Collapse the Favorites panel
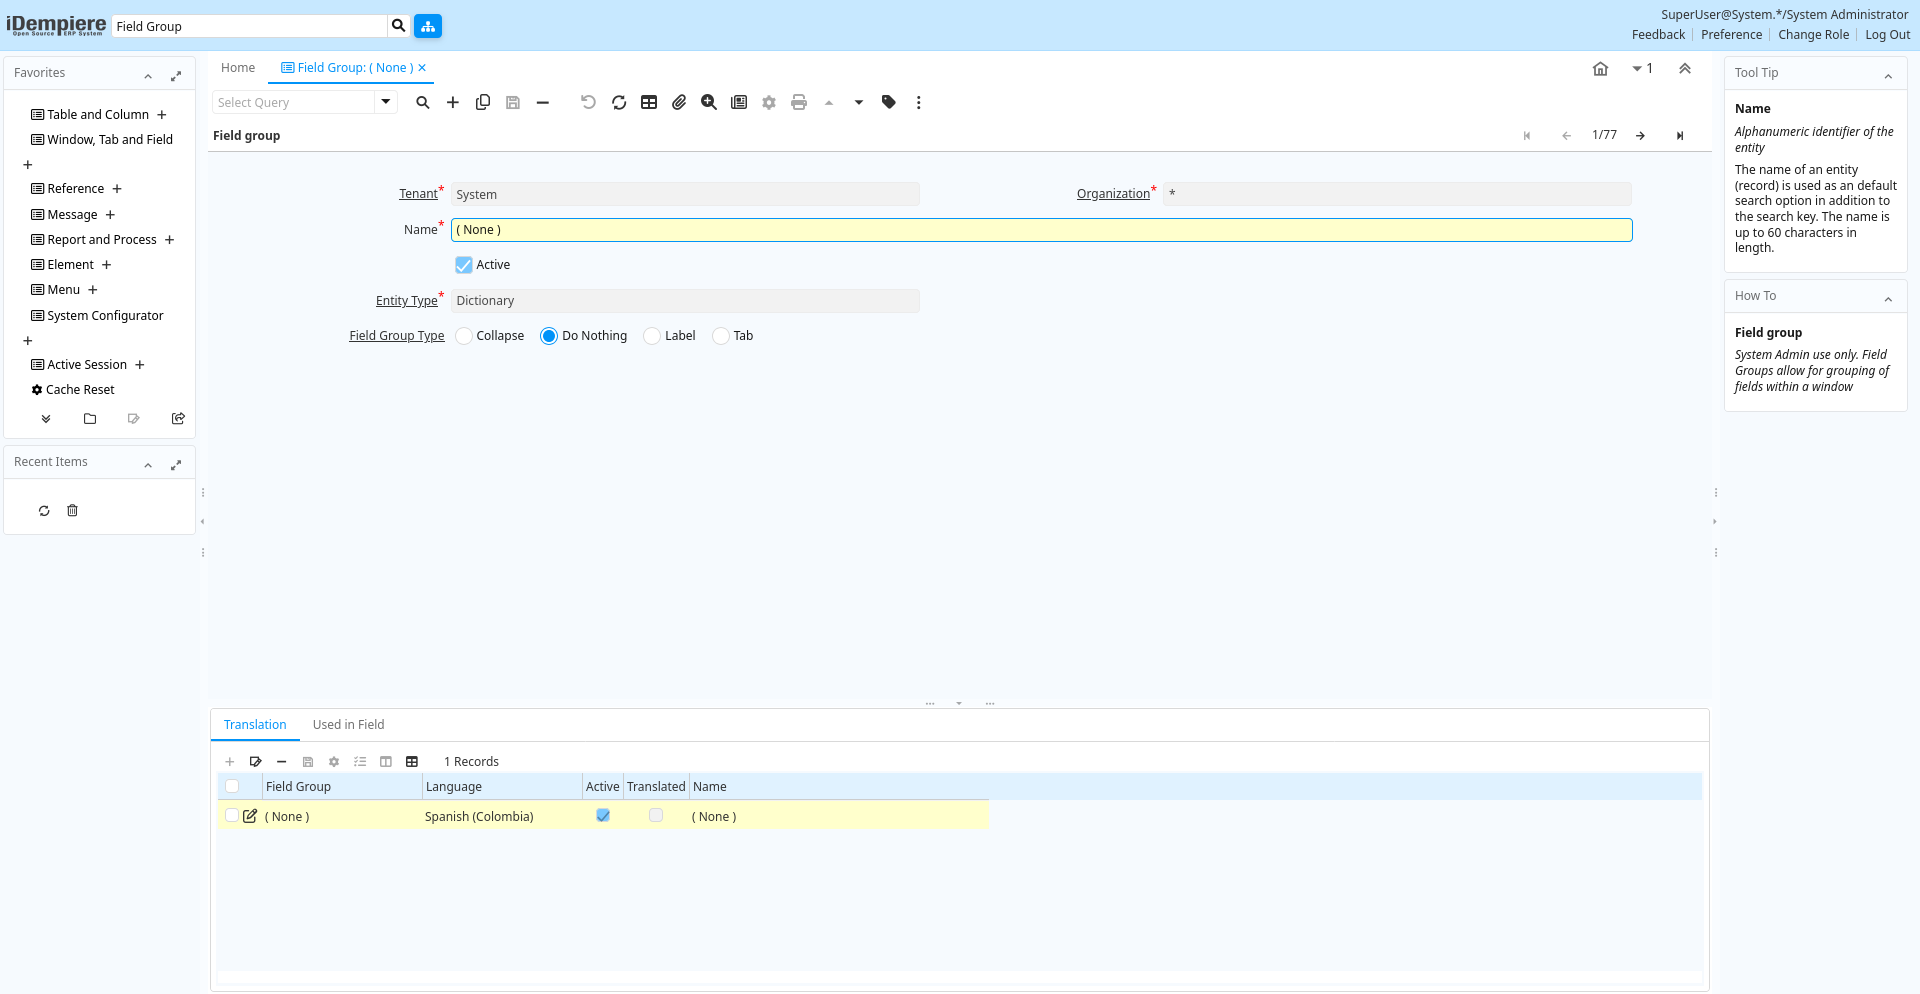 (x=148, y=76)
